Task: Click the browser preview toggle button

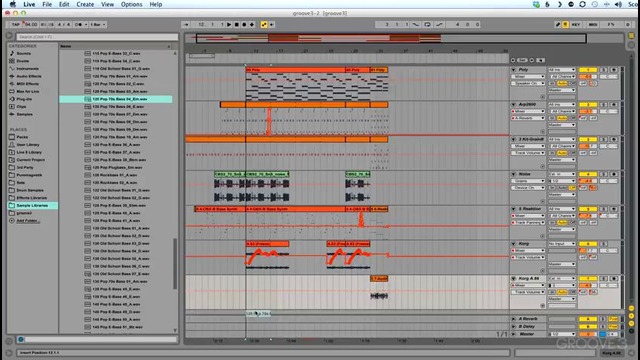Action: 21,339
